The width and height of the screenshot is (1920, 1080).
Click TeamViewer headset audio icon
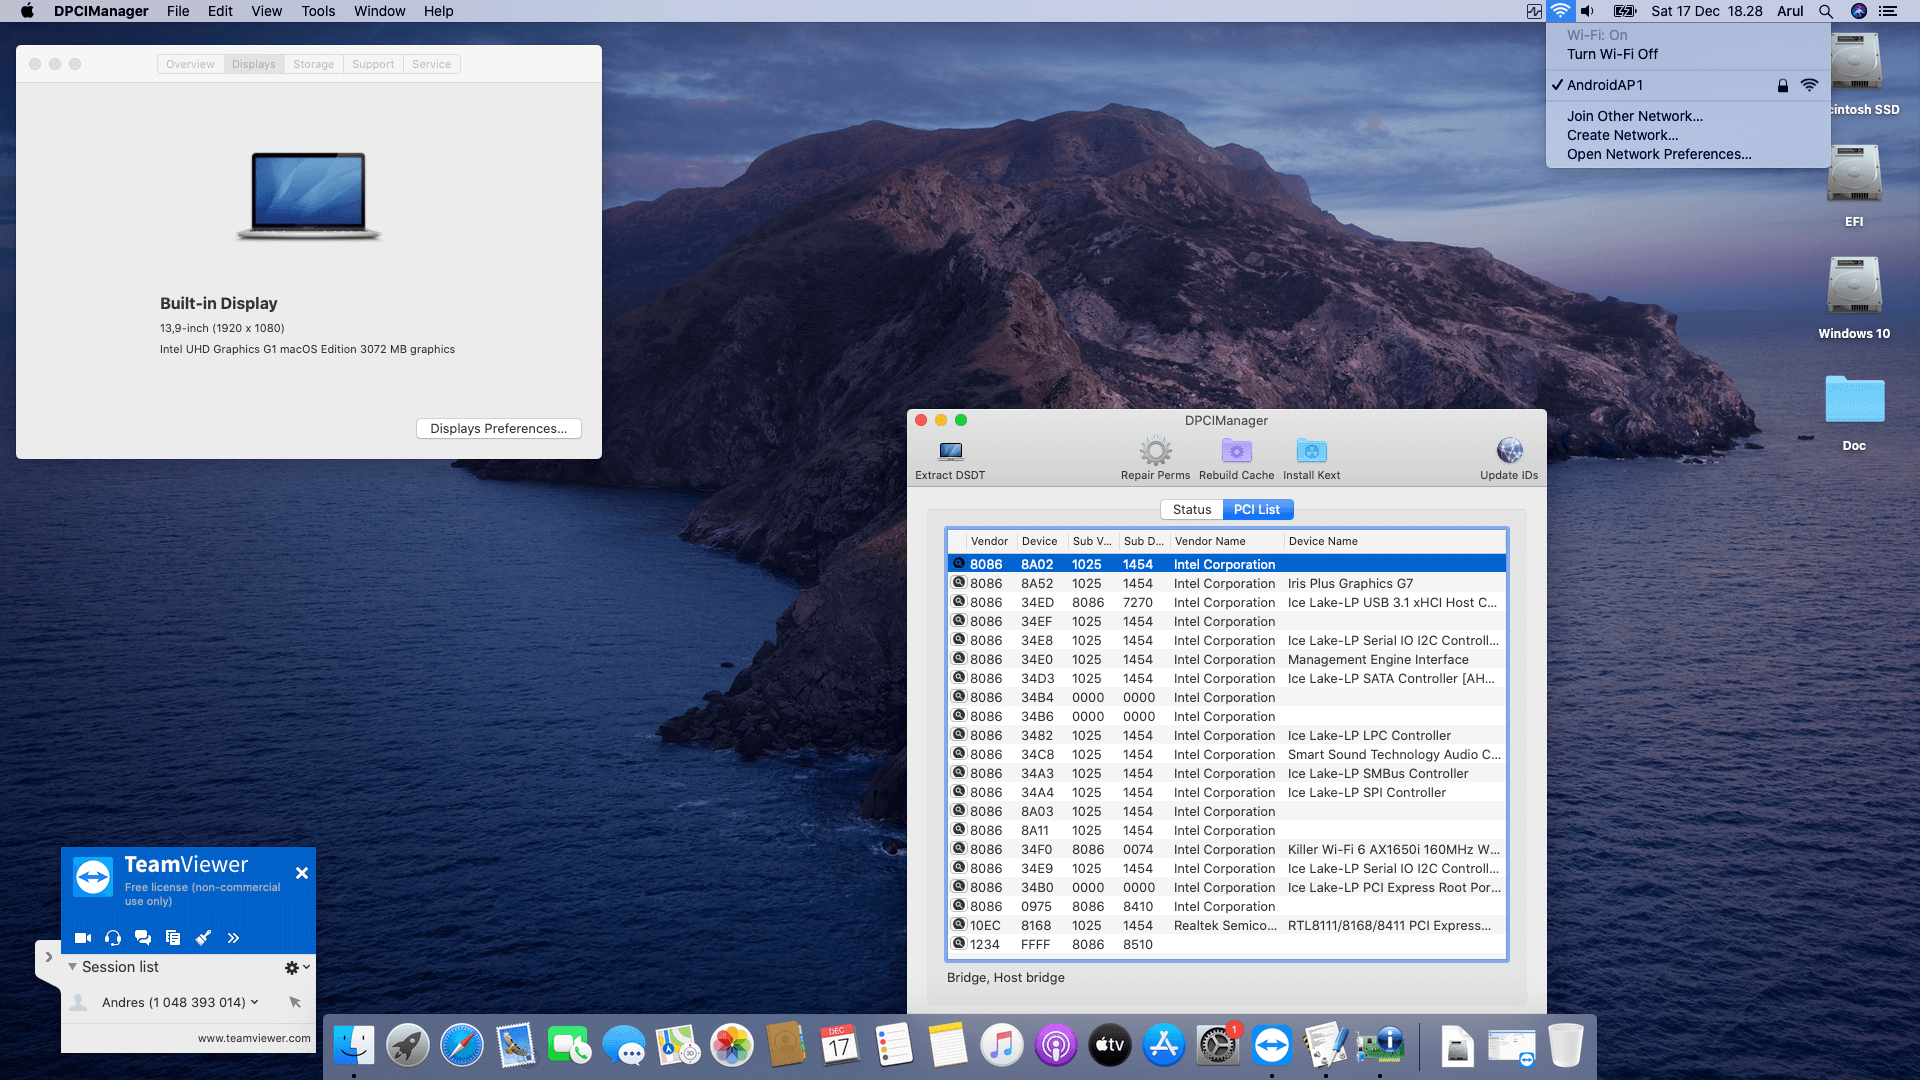point(113,938)
